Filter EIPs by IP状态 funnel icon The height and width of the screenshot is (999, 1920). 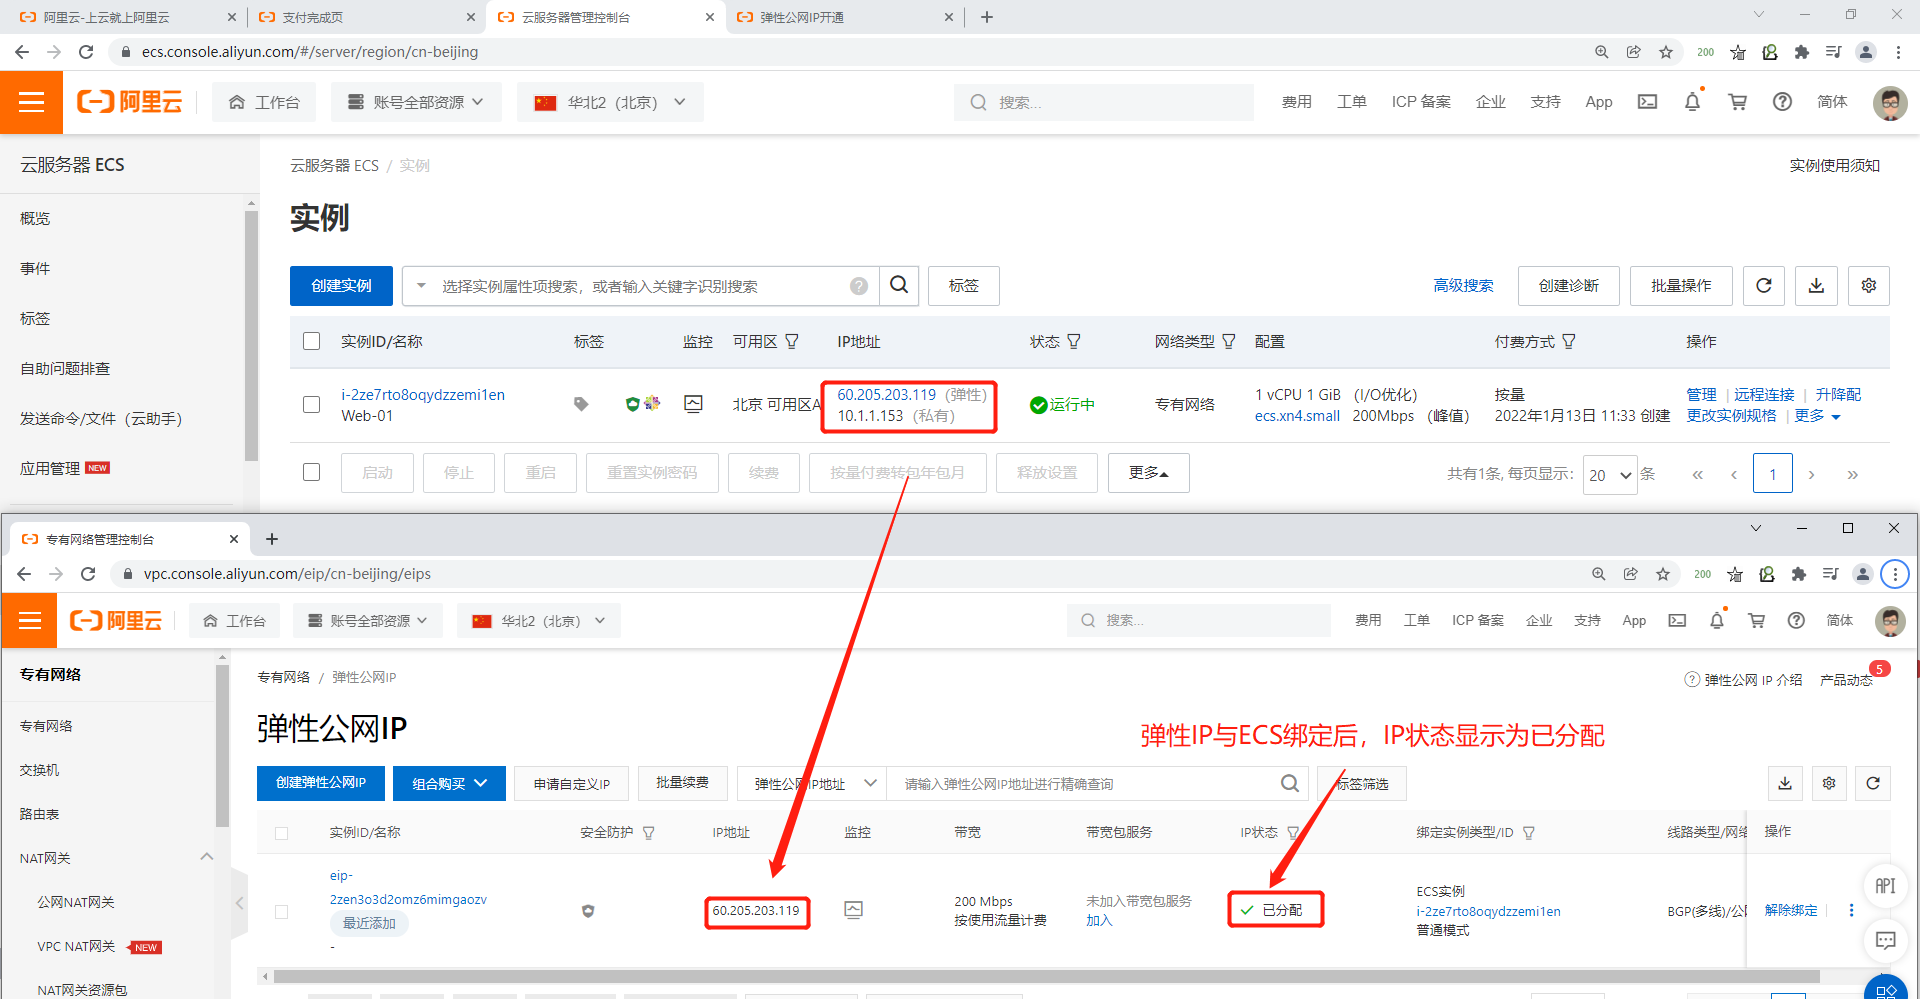[x=1293, y=833]
